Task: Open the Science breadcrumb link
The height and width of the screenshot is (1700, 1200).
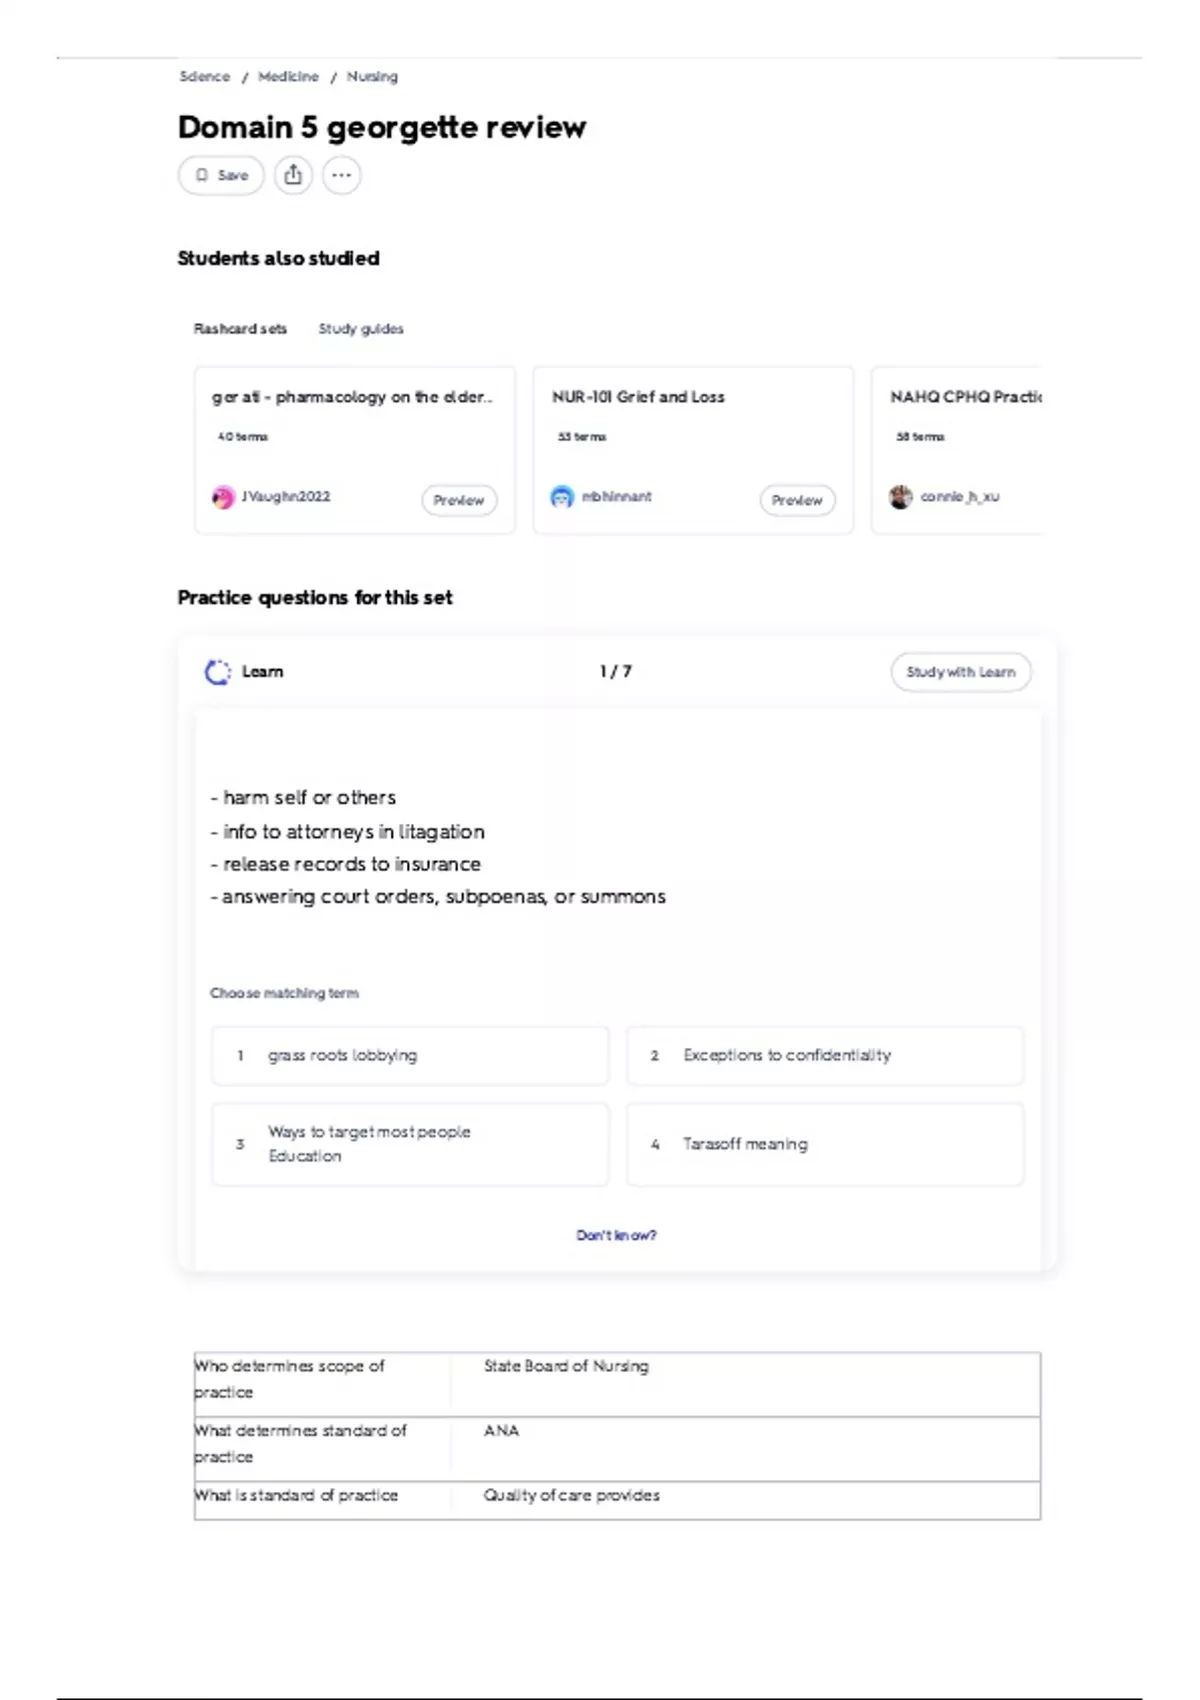Action: tap(205, 77)
